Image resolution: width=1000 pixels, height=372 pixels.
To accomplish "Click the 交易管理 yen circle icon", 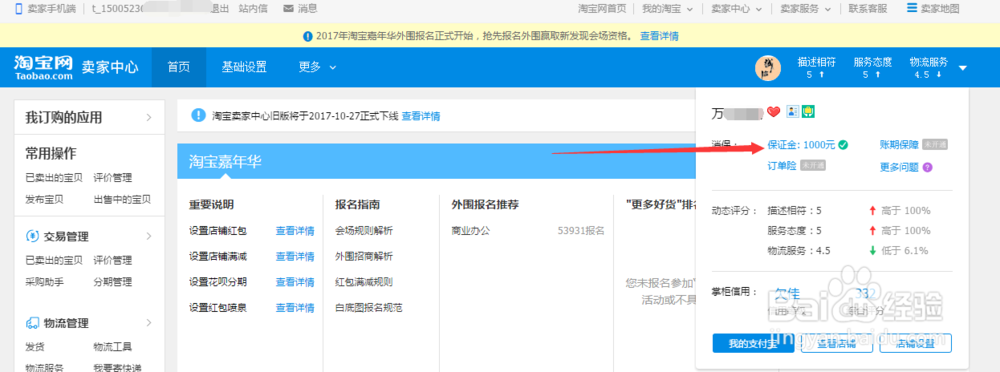I will click(32, 236).
